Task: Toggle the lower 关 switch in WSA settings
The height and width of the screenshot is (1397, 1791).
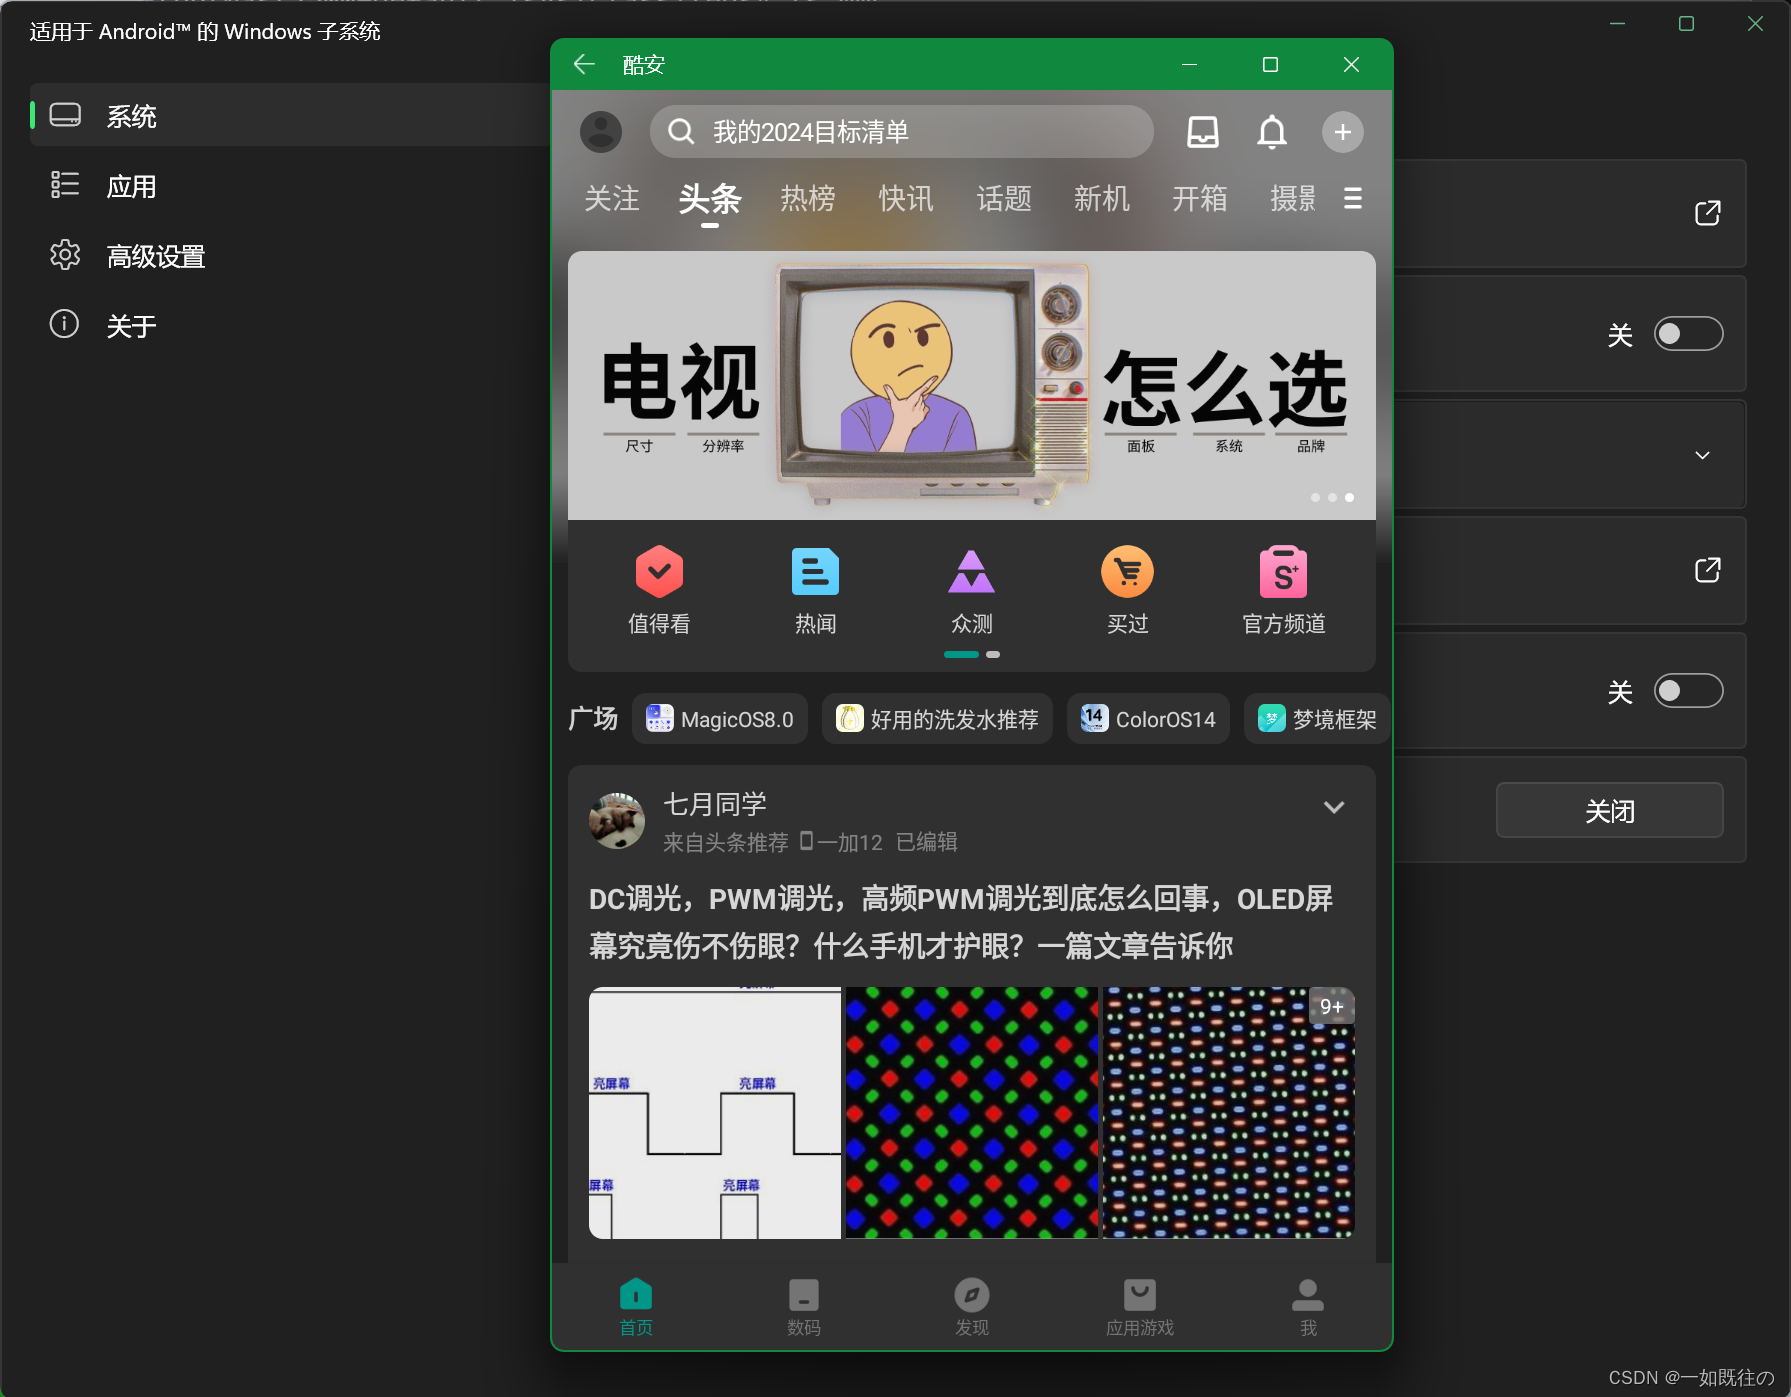Action: click(x=1688, y=690)
